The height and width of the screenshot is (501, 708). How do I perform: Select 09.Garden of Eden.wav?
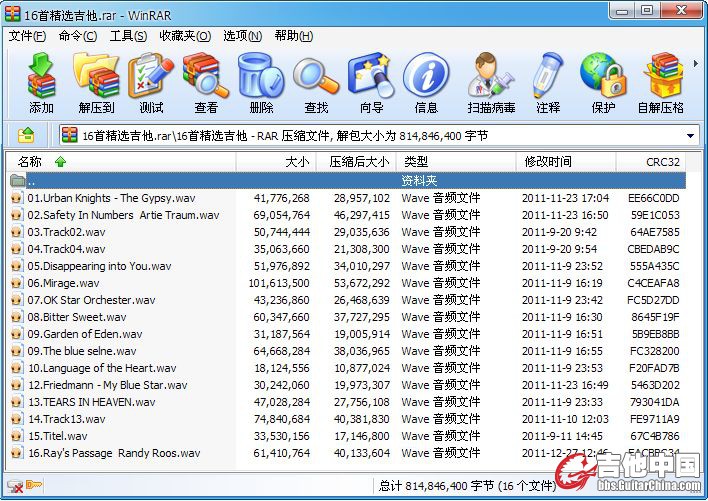click(85, 334)
